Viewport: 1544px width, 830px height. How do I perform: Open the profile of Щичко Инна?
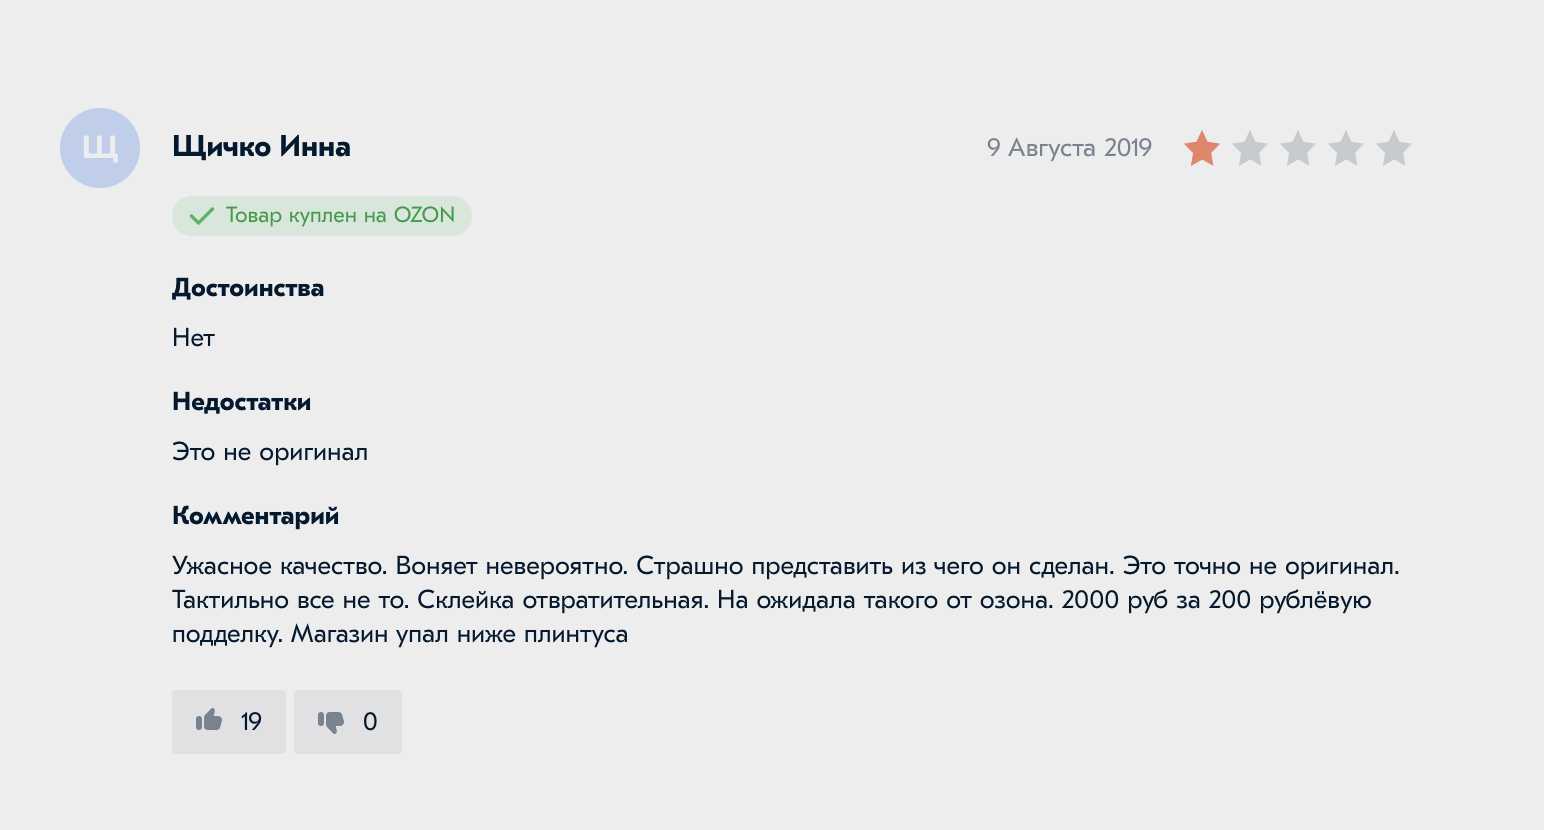[261, 147]
